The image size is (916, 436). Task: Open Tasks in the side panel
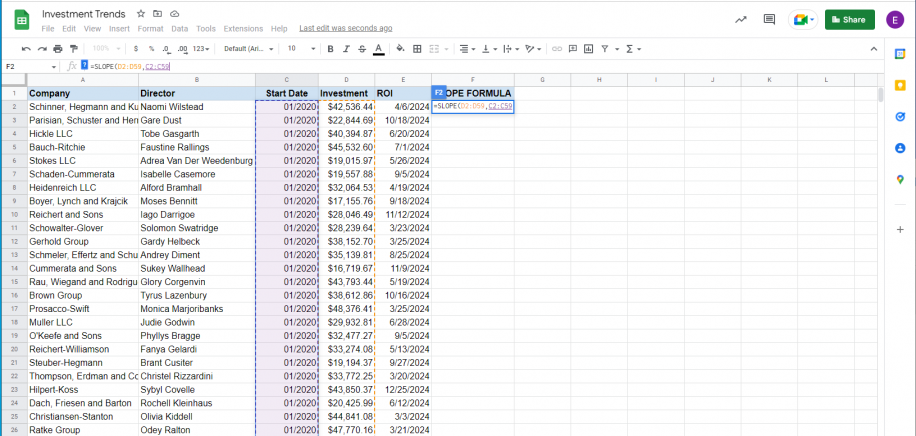pyautogui.click(x=900, y=116)
